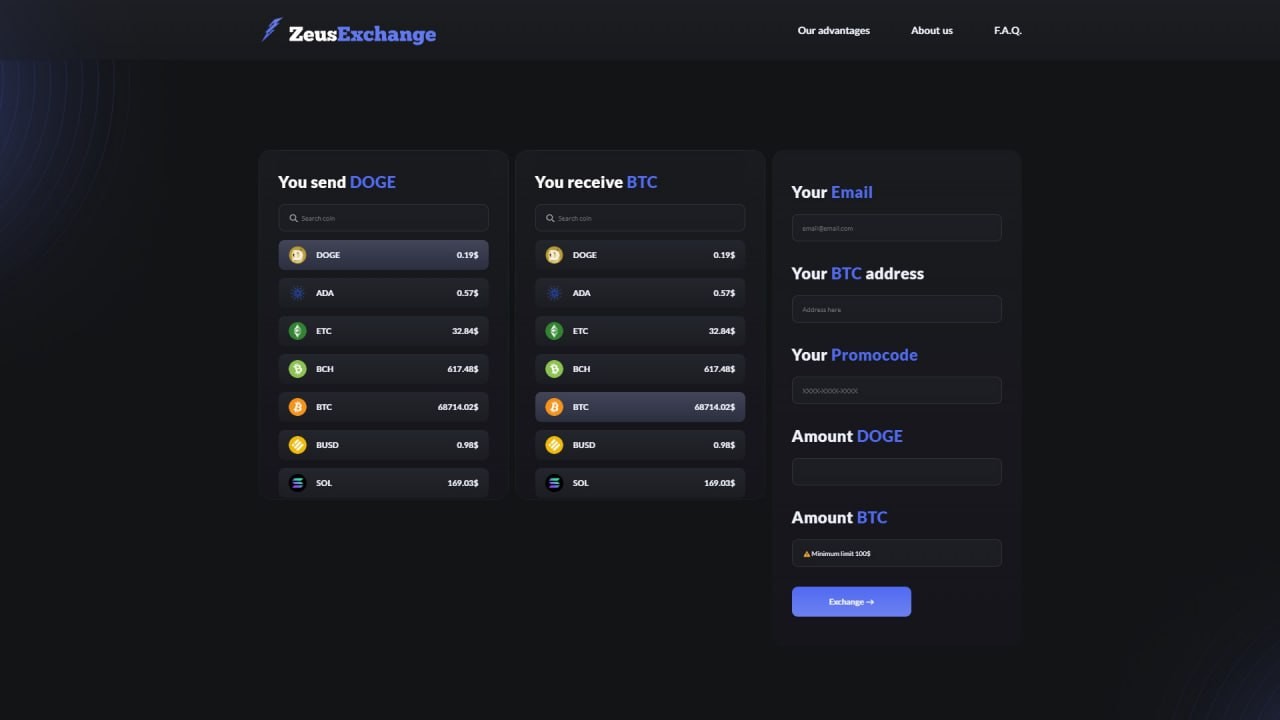The width and height of the screenshot is (1280, 720).
Task: Select the BUSD coin icon in You send
Action: 297,445
